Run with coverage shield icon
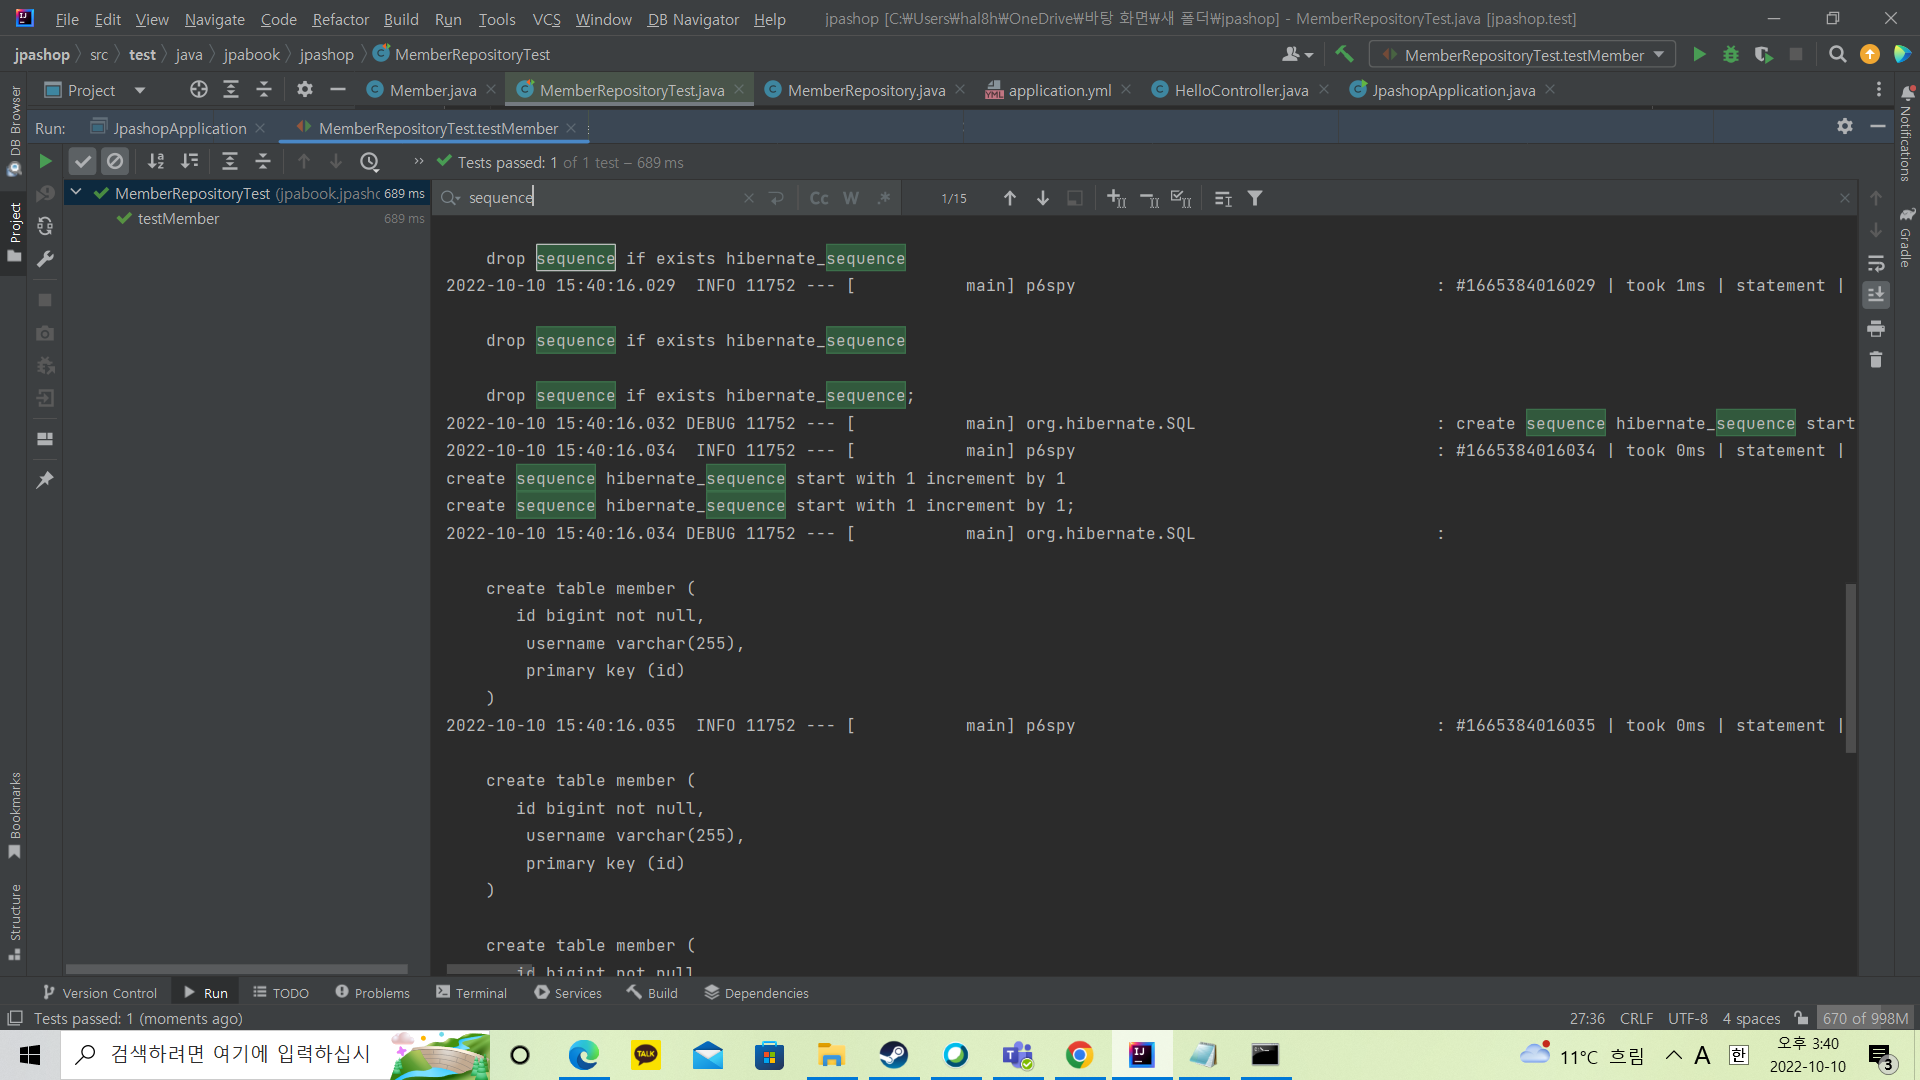 click(1764, 55)
